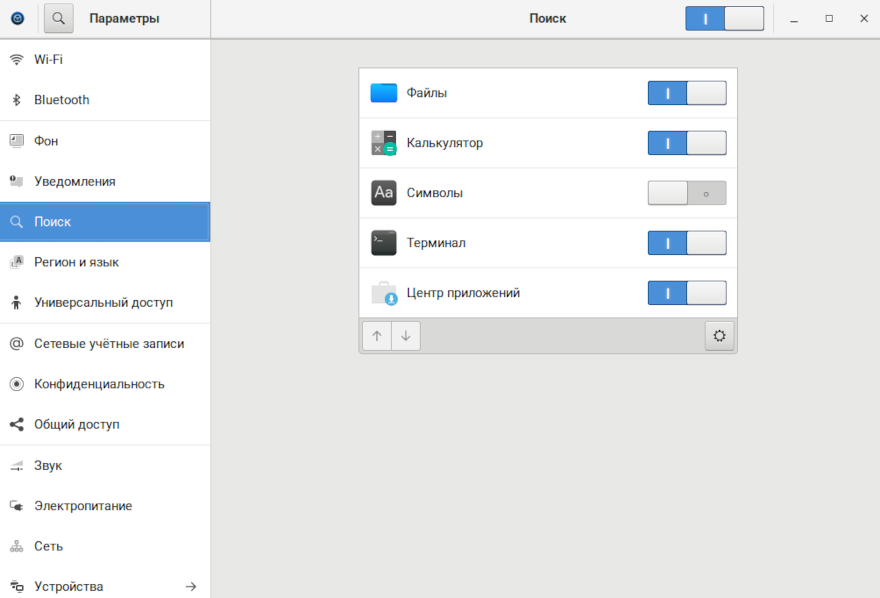The image size is (880, 598).
Task: Click the Software Center bag icon
Action: point(384,293)
